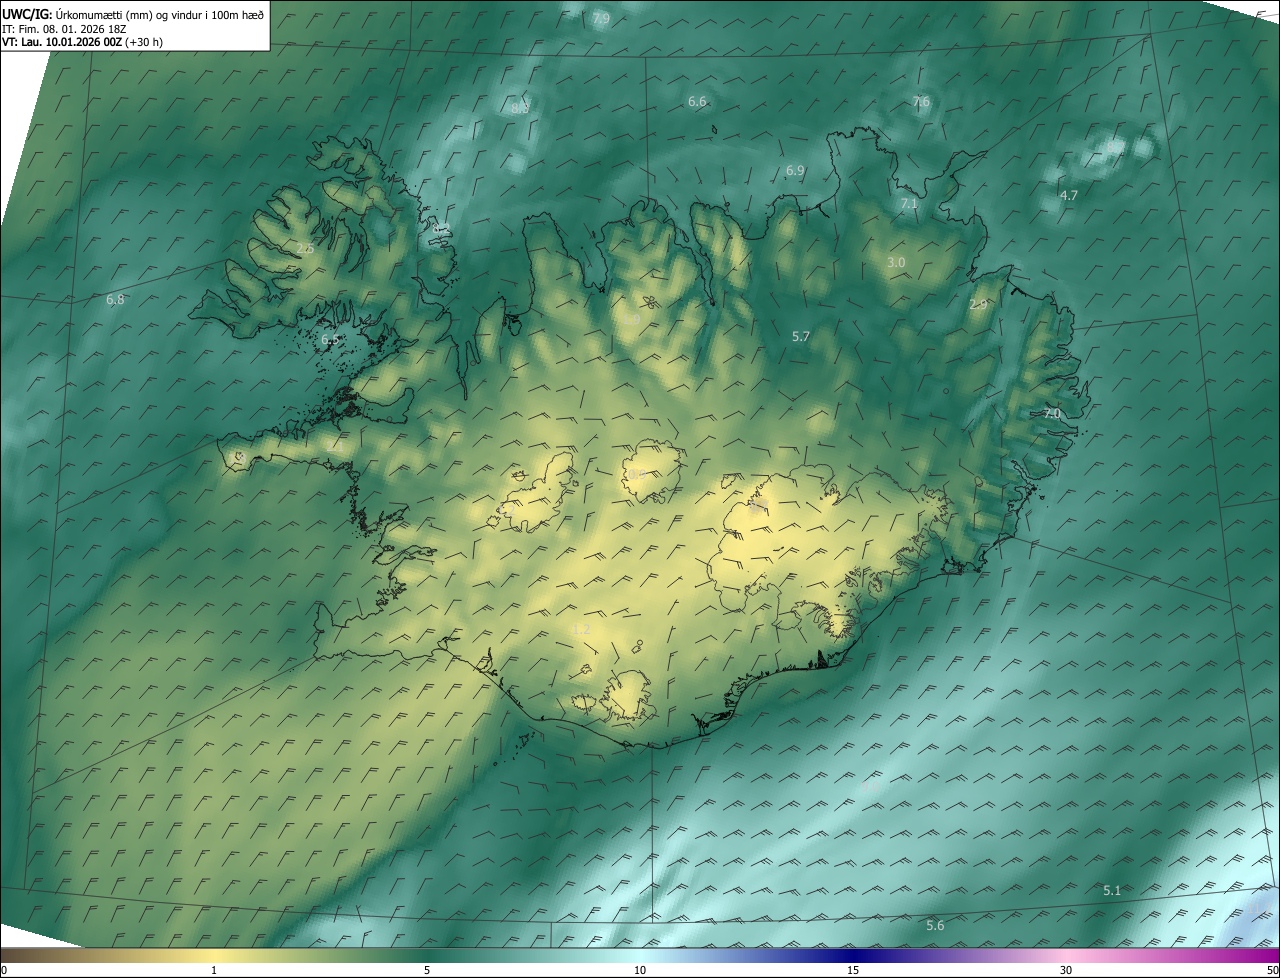Click the 7.6 value on the map
The width and height of the screenshot is (1280, 978).
(x=921, y=102)
